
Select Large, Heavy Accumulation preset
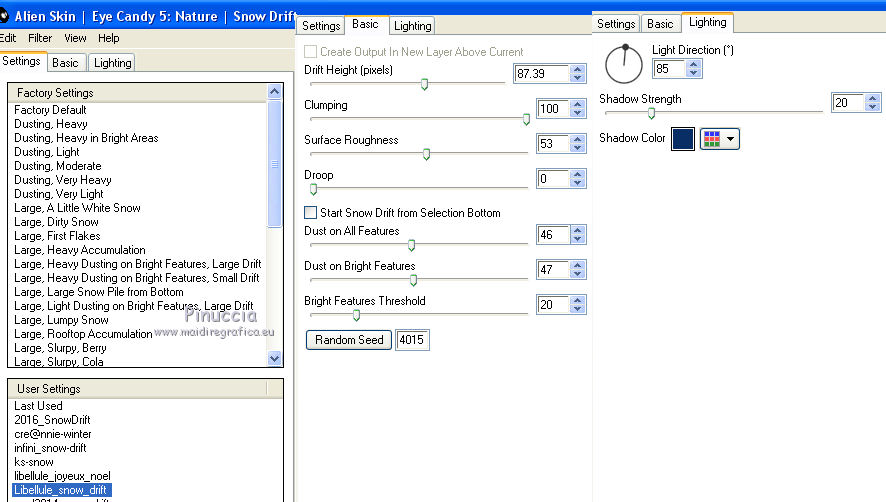[x=80, y=250]
